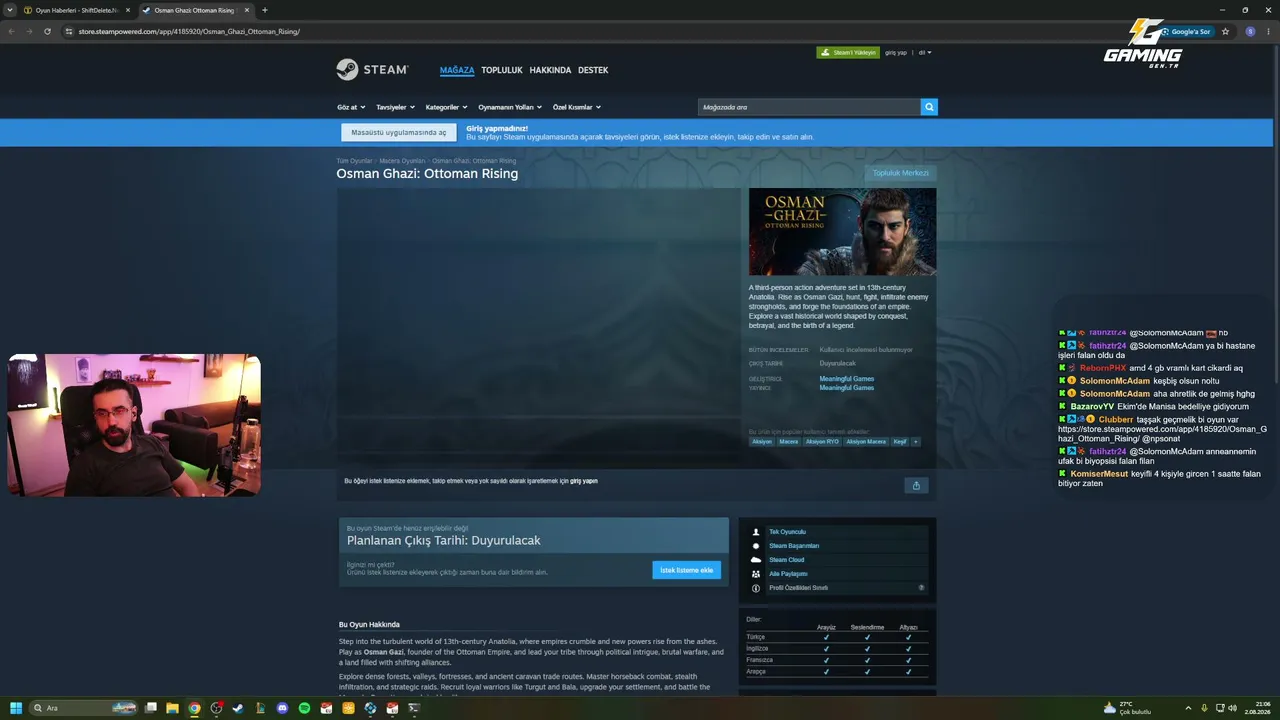Show hidden system tray icons
The height and width of the screenshot is (720, 1280).
(x=1188, y=708)
